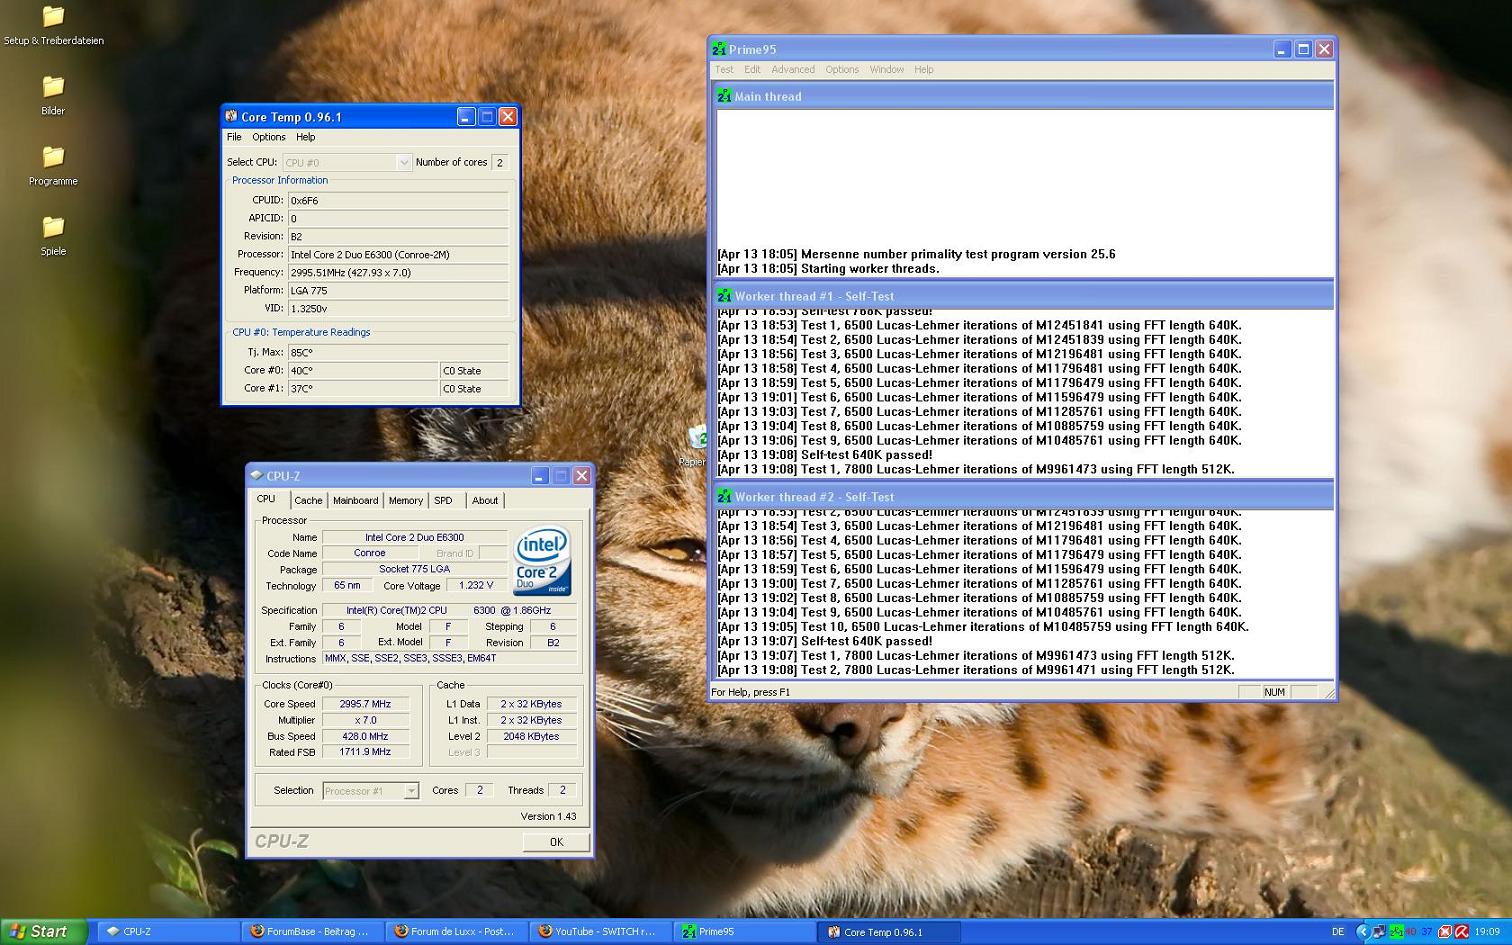Switch to Prime95 via its taskbar button
The height and width of the screenshot is (945, 1512).
[745, 931]
